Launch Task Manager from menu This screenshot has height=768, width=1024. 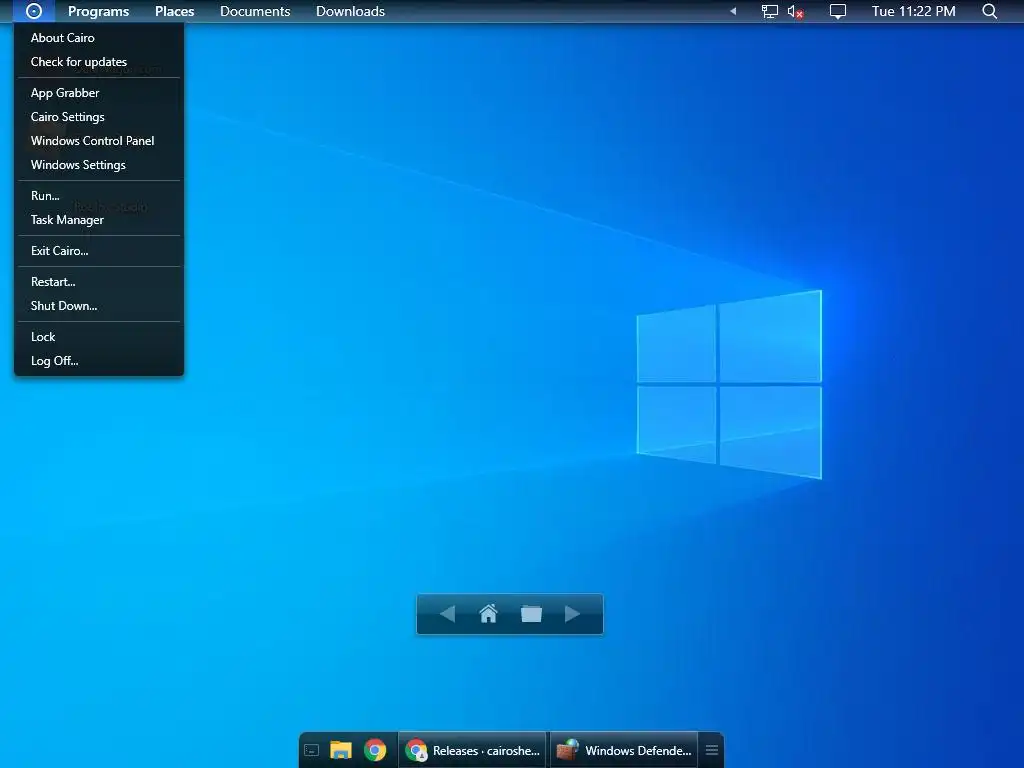tap(99, 220)
